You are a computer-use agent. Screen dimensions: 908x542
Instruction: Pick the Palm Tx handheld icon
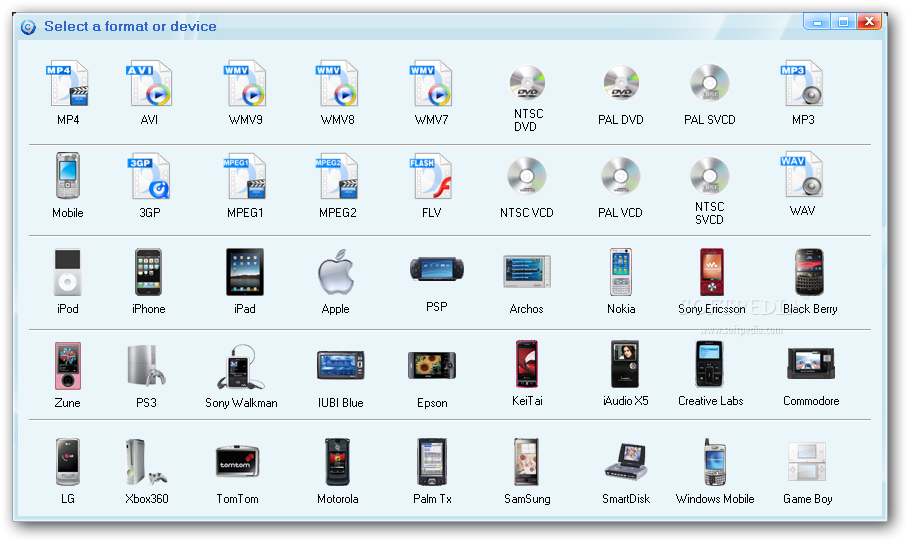click(x=433, y=462)
